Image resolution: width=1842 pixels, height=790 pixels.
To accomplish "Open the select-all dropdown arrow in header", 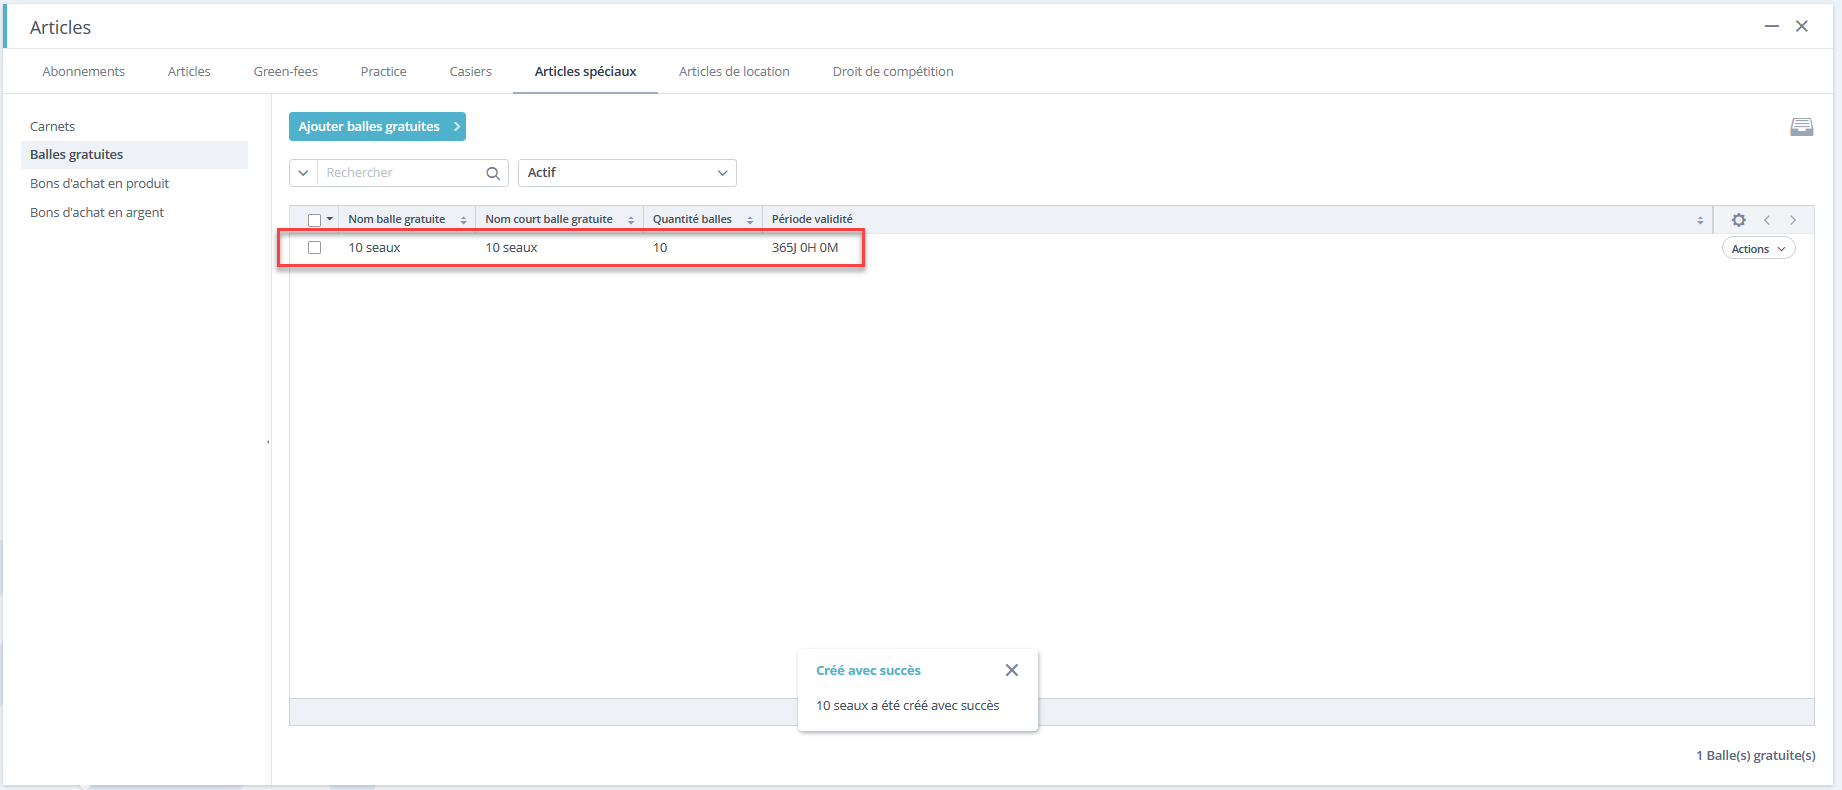I will click(330, 219).
